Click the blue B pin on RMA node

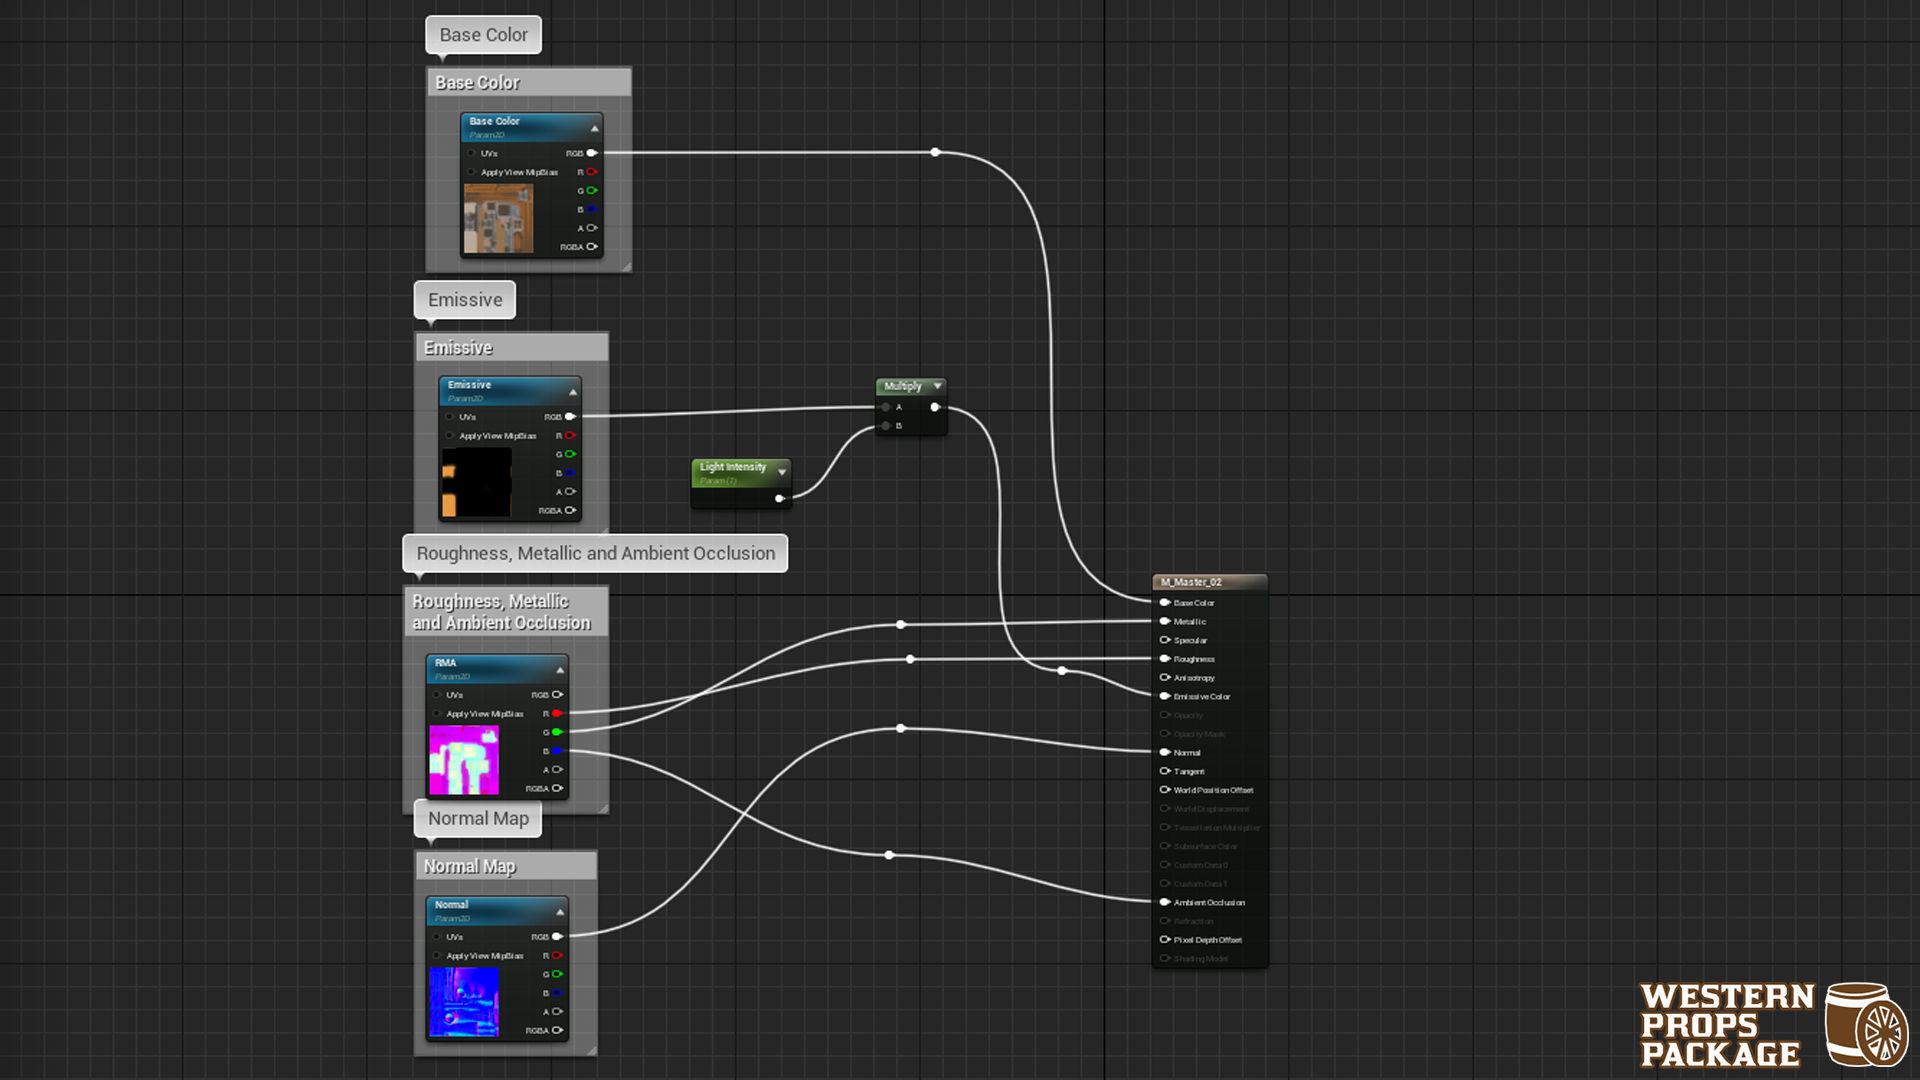[557, 751]
